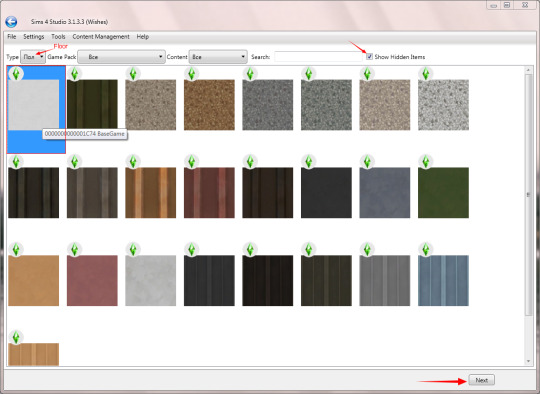Open the Settings menu
Viewport: 540px width, 394px height.
(33, 37)
